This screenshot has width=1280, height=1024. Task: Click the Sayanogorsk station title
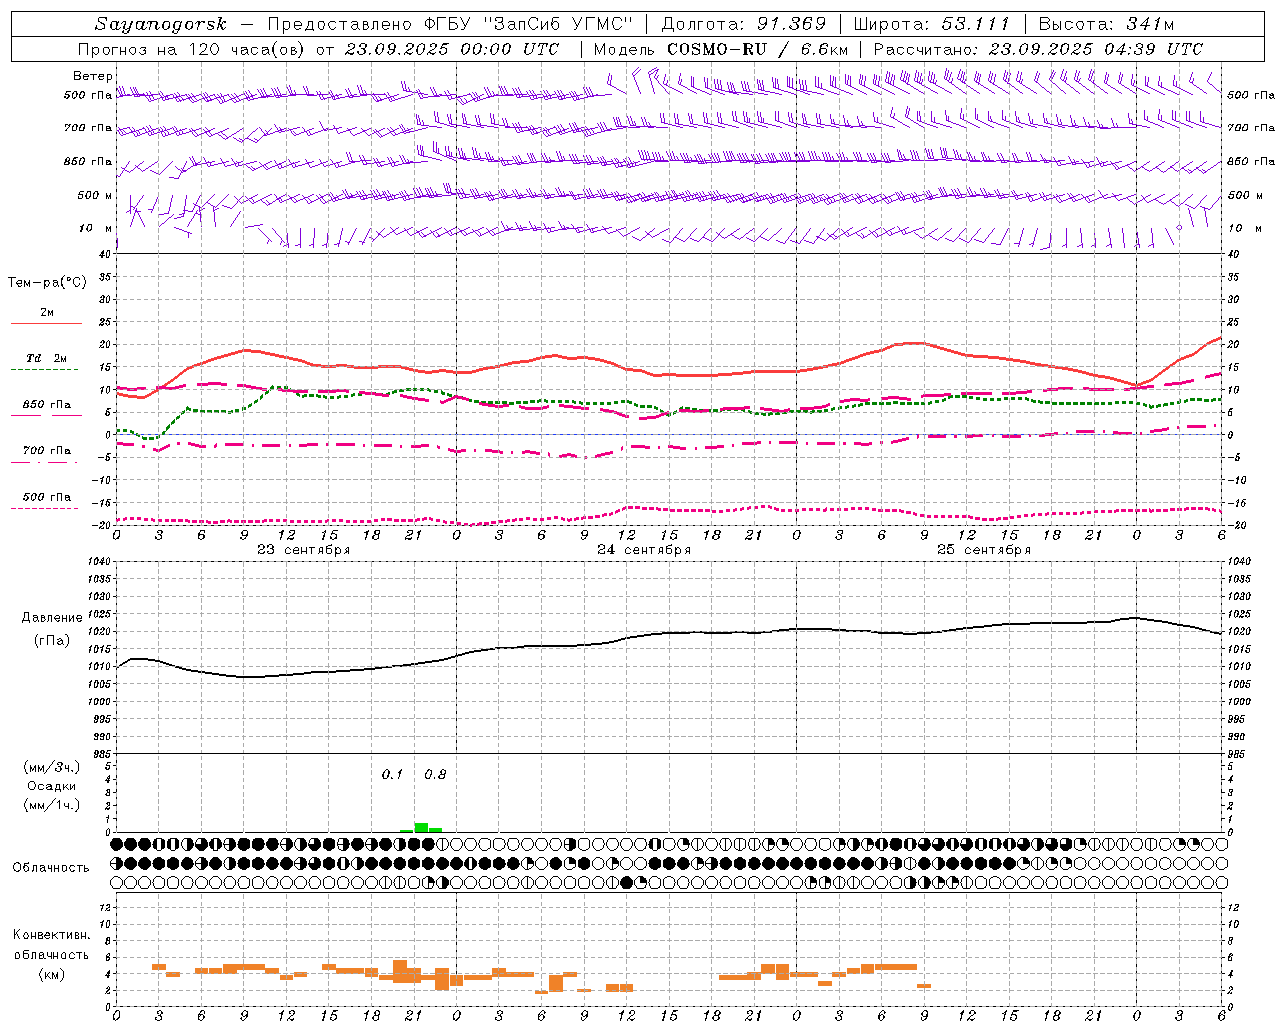[x=161, y=24]
